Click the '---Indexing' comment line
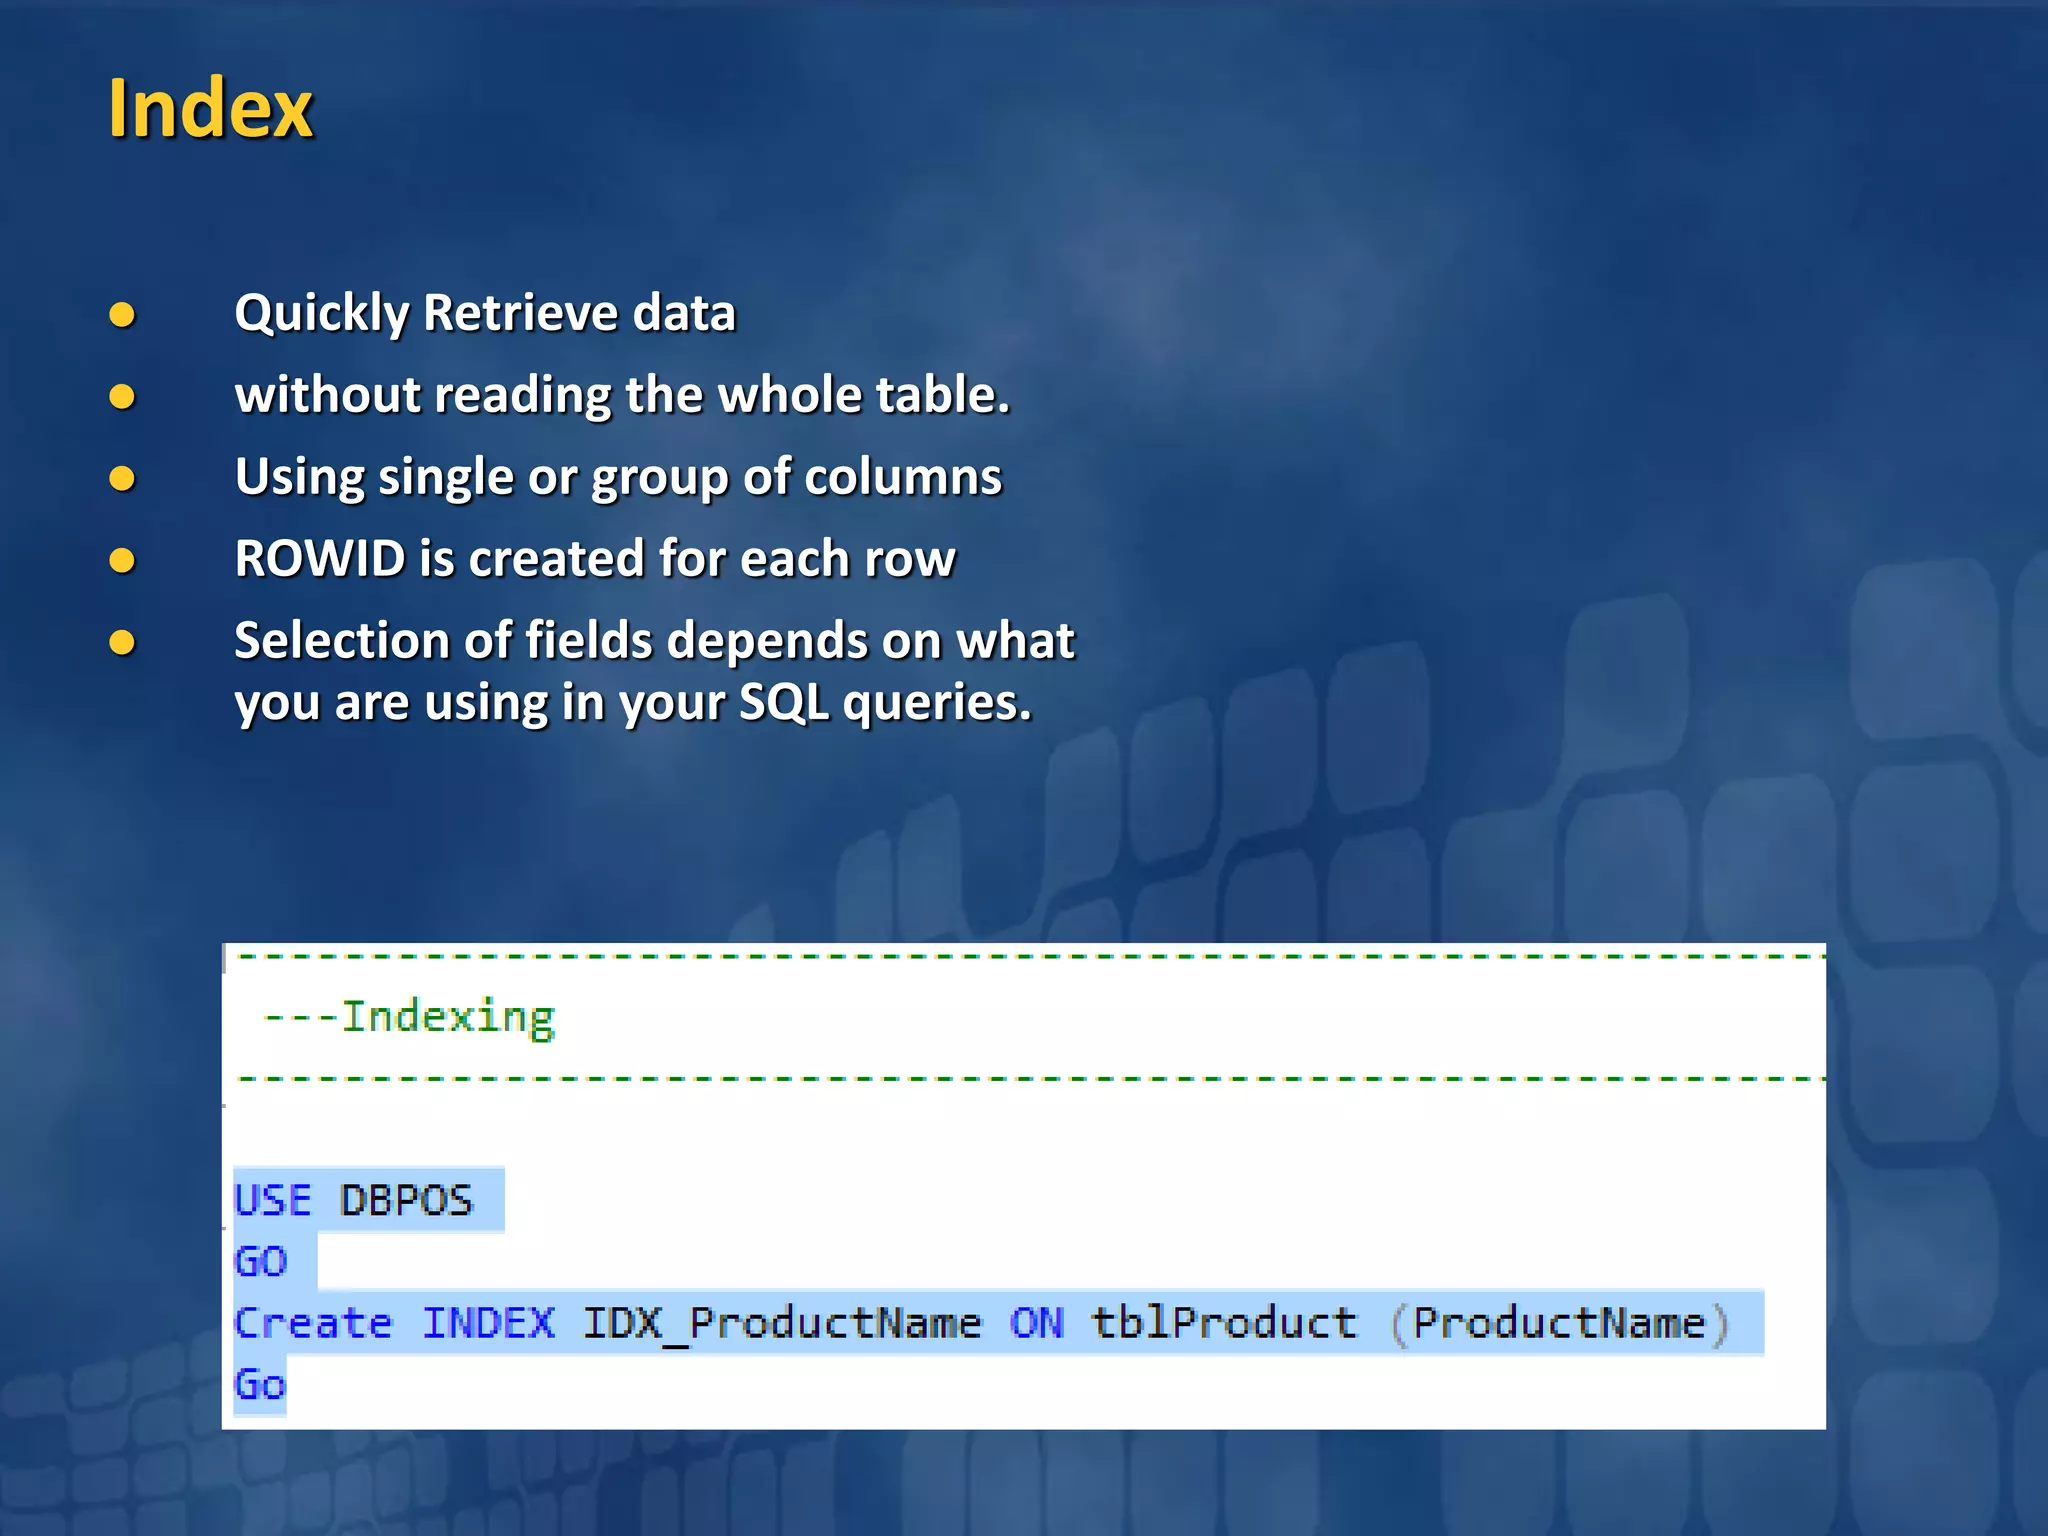2048x1536 pixels. click(408, 1018)
